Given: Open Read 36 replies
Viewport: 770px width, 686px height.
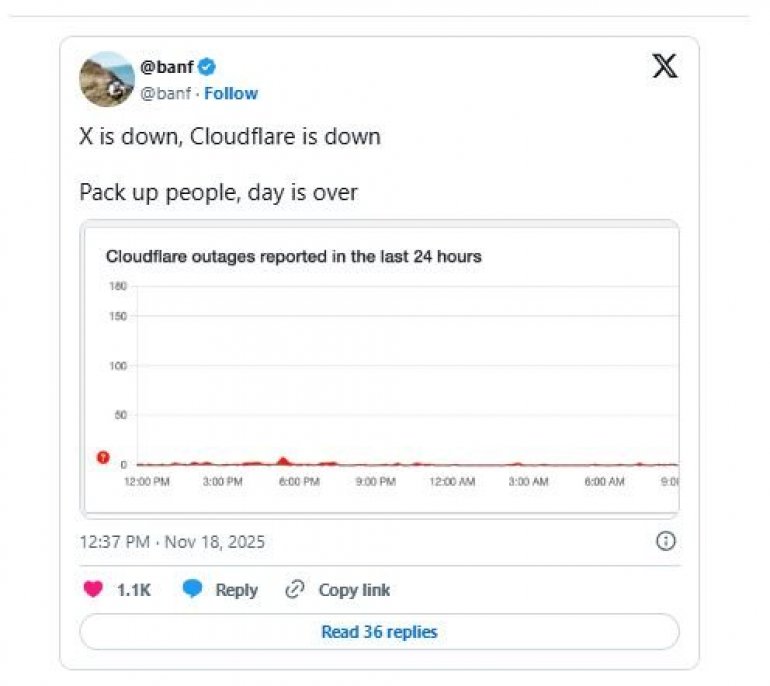Looking at the screenshot, I should [x=379, y=632].
